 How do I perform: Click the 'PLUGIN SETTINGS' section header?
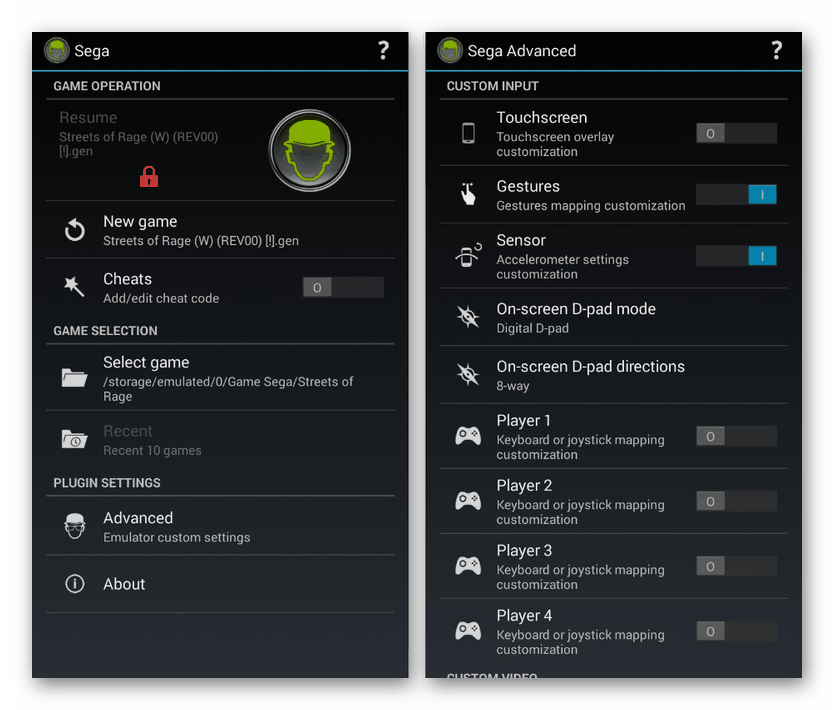[107, 482]
